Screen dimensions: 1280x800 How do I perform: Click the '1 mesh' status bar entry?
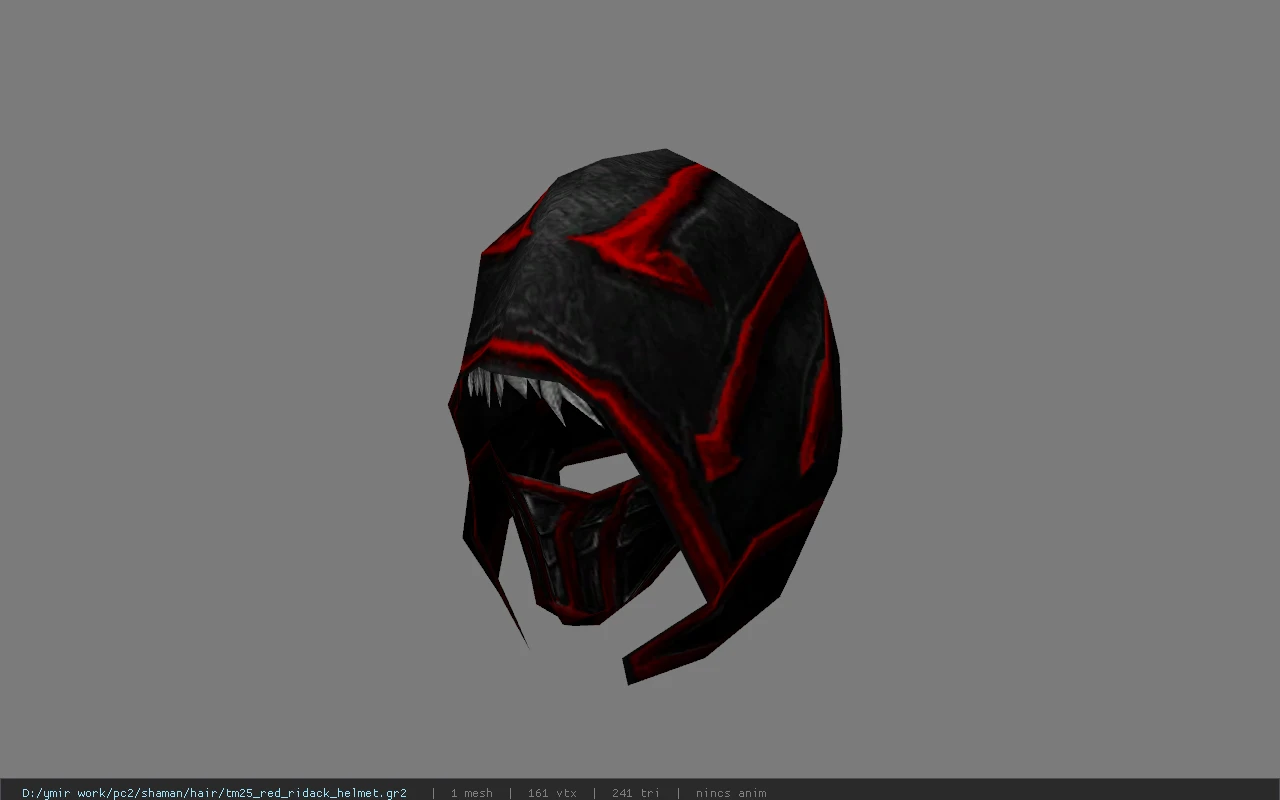pos(471,793)
